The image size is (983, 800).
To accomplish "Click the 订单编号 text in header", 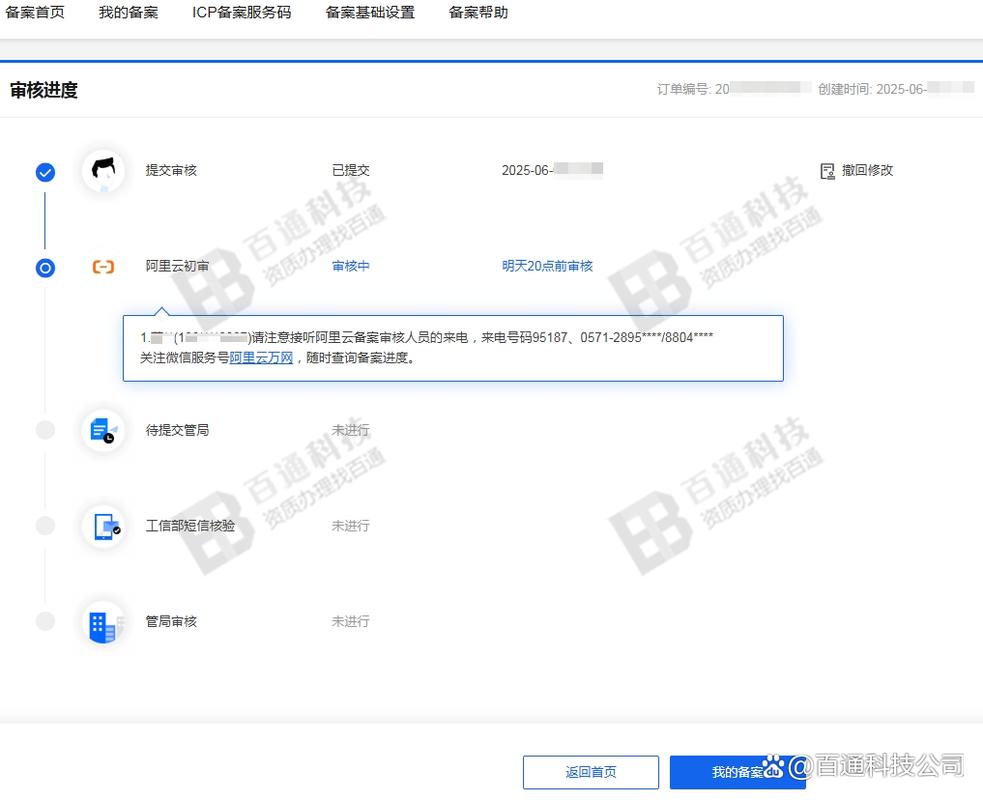I will (x=693, y=89).
